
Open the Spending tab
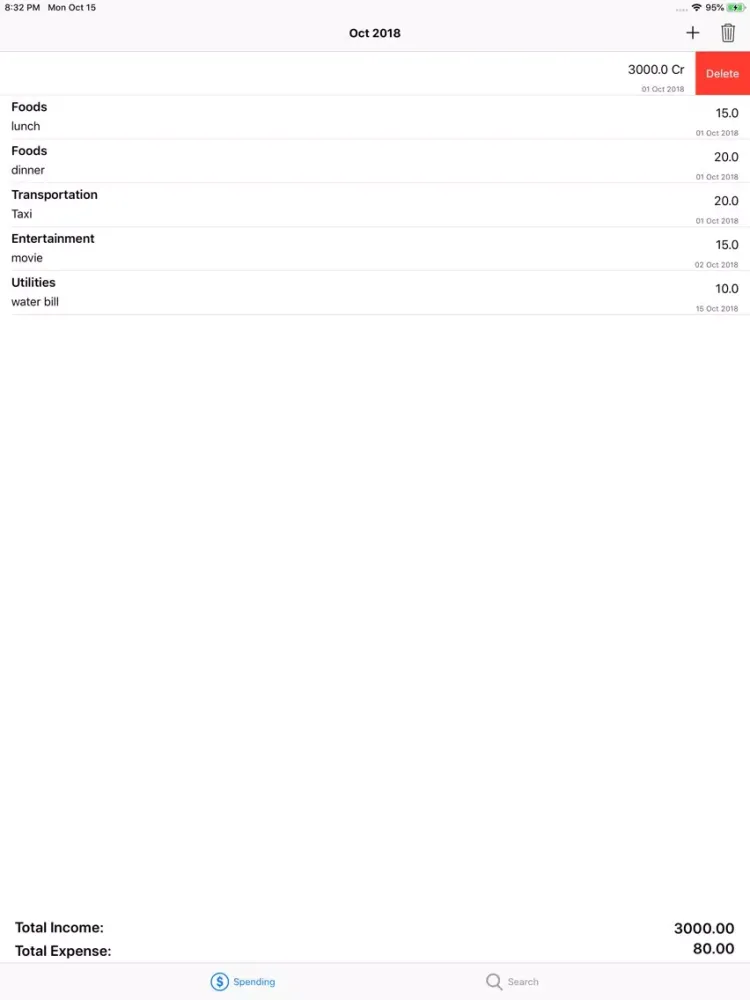click(x=243, y=982)
